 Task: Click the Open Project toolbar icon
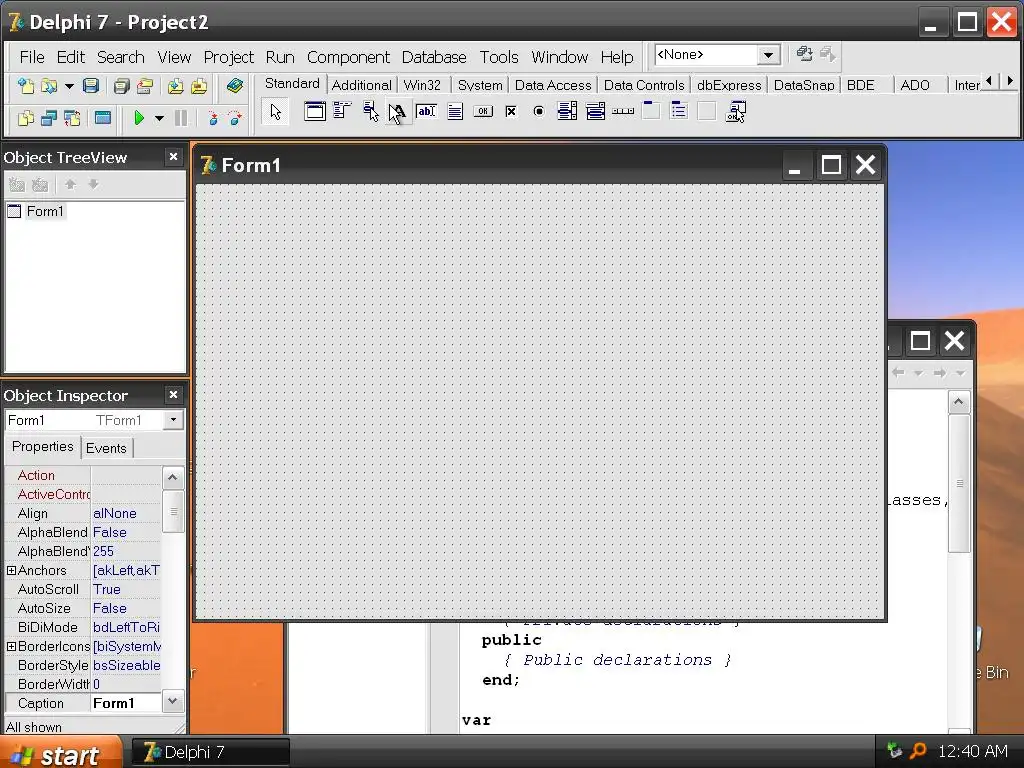coord(145,86)
